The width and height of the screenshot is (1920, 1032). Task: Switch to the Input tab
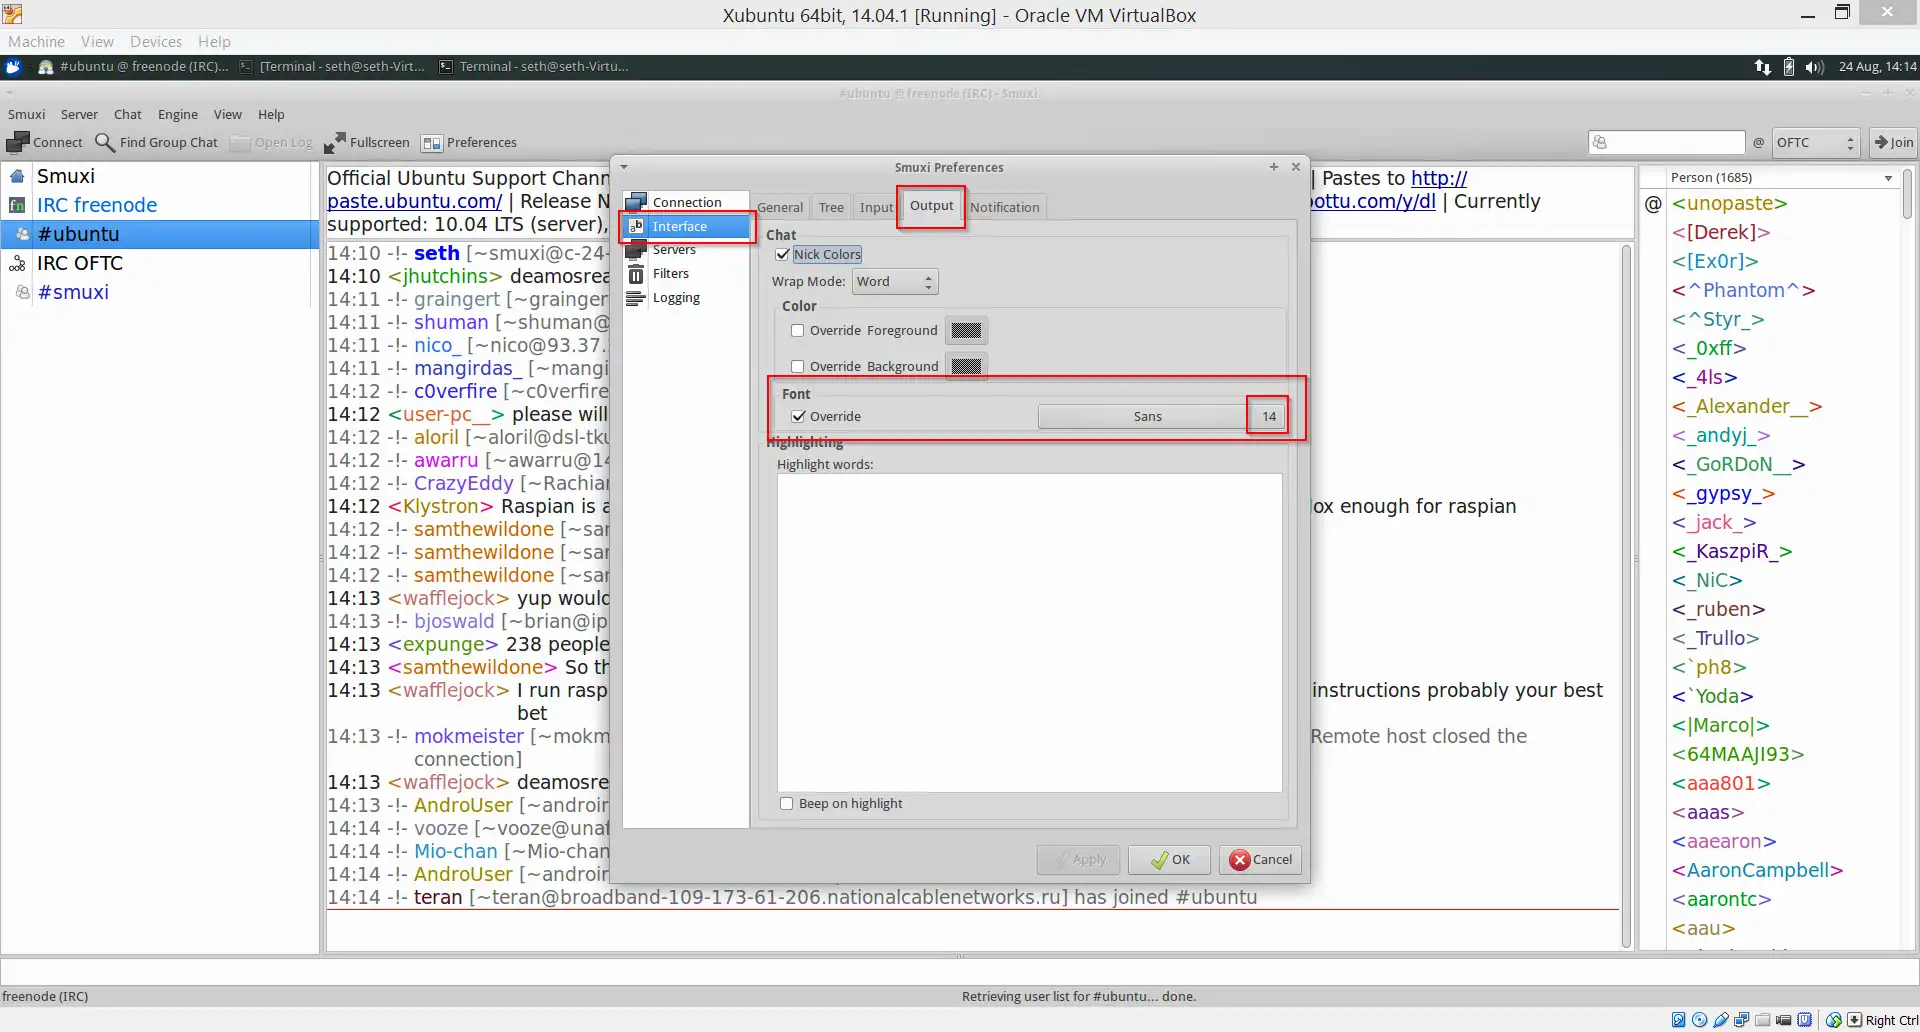click(876, 208)
